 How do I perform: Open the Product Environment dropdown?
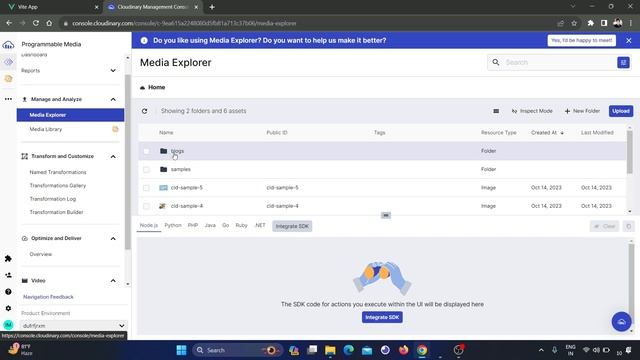point(73,326)
